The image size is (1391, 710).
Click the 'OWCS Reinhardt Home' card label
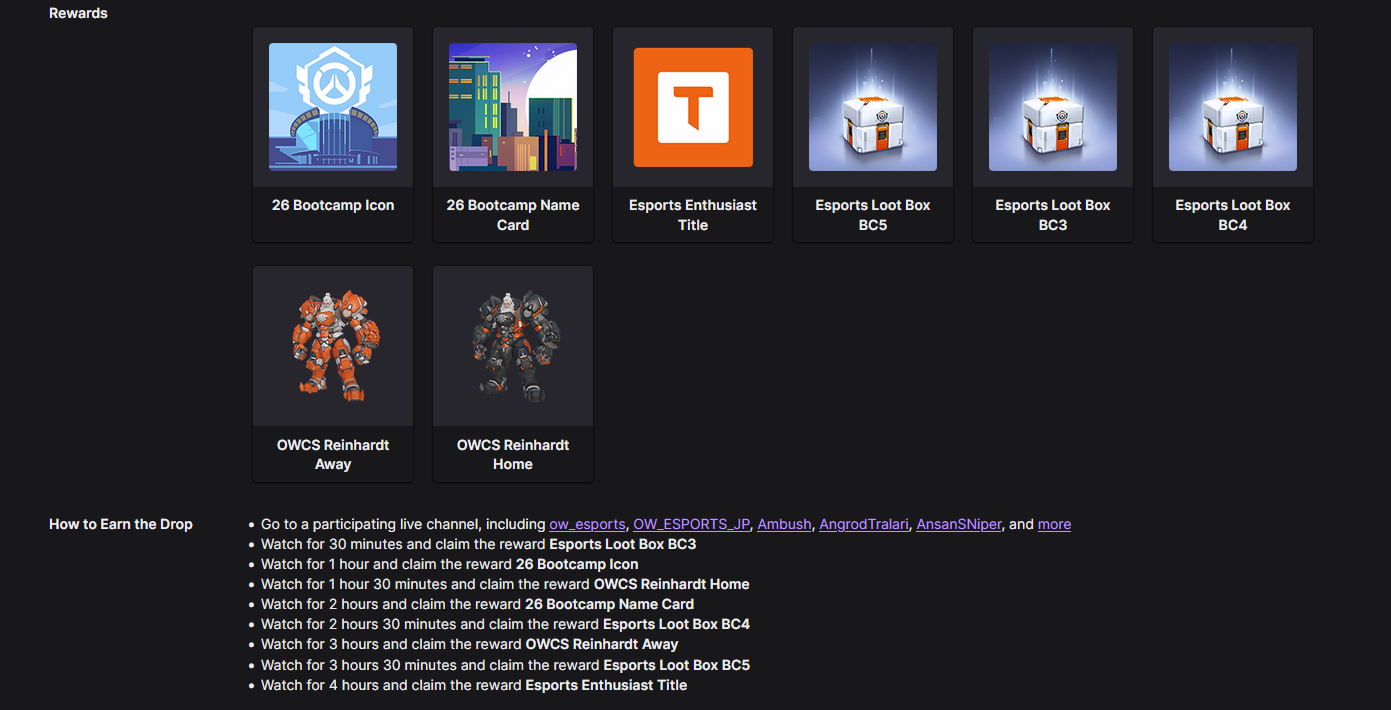point(513,454)
